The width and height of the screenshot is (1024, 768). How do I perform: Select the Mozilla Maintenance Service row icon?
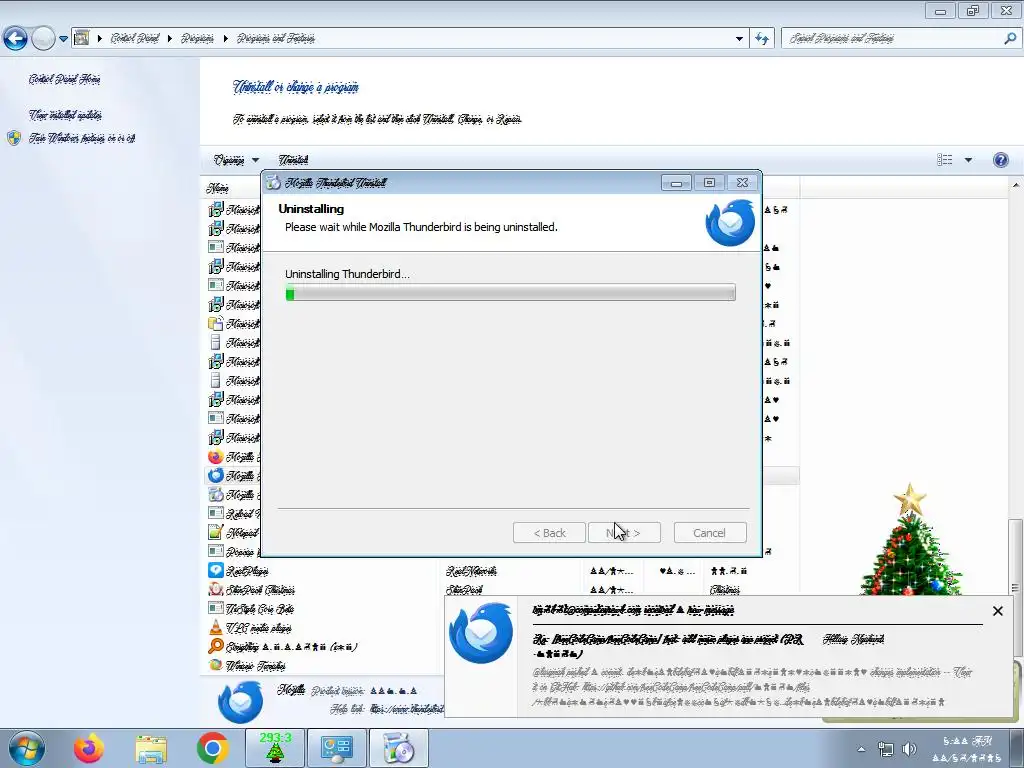click(216, 494)
